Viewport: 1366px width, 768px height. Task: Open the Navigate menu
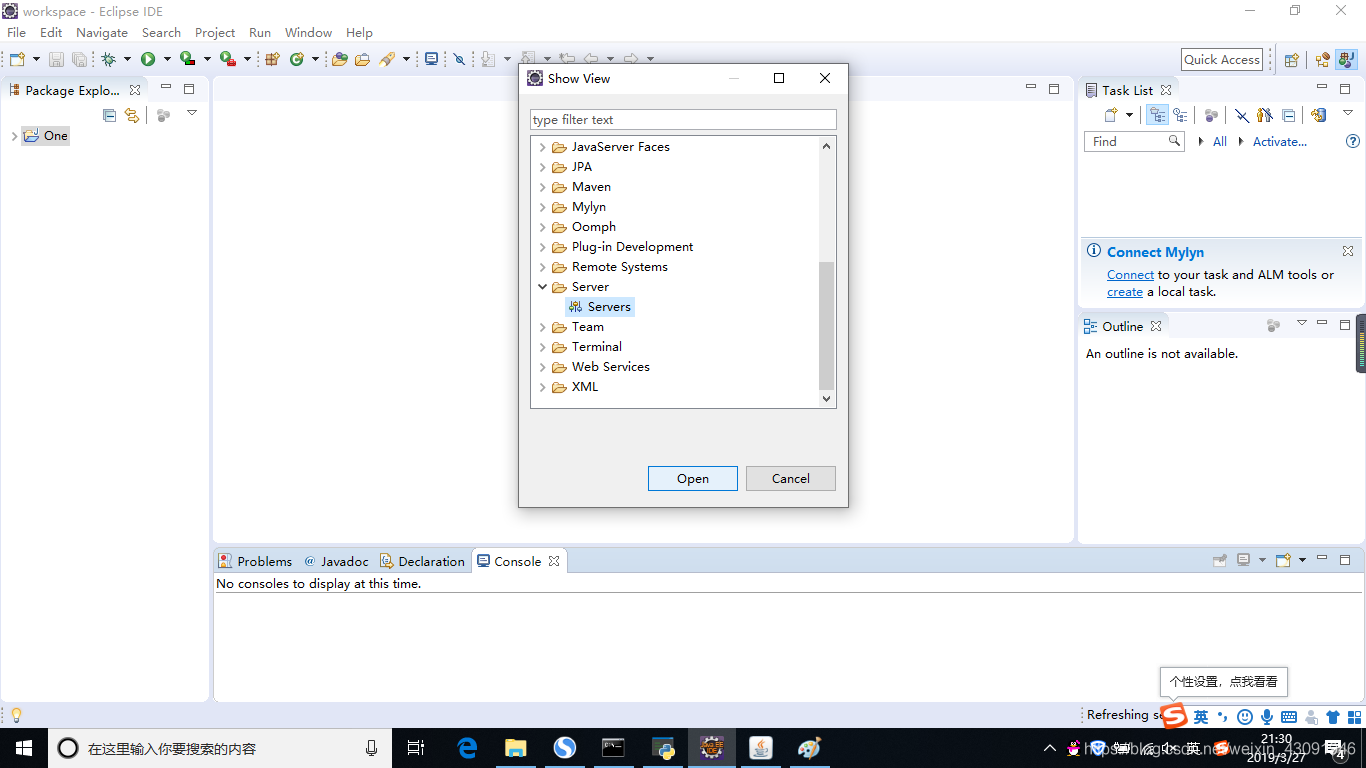pos(102,32)
